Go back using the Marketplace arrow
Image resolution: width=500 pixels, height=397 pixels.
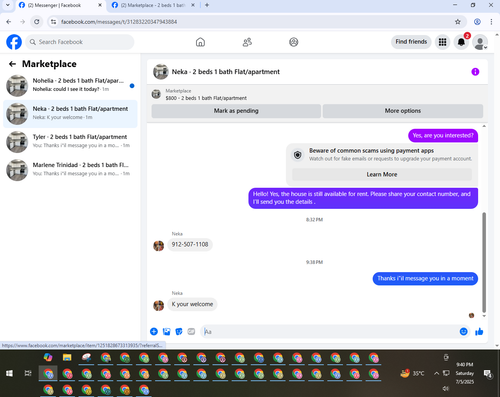pos(12,64)
